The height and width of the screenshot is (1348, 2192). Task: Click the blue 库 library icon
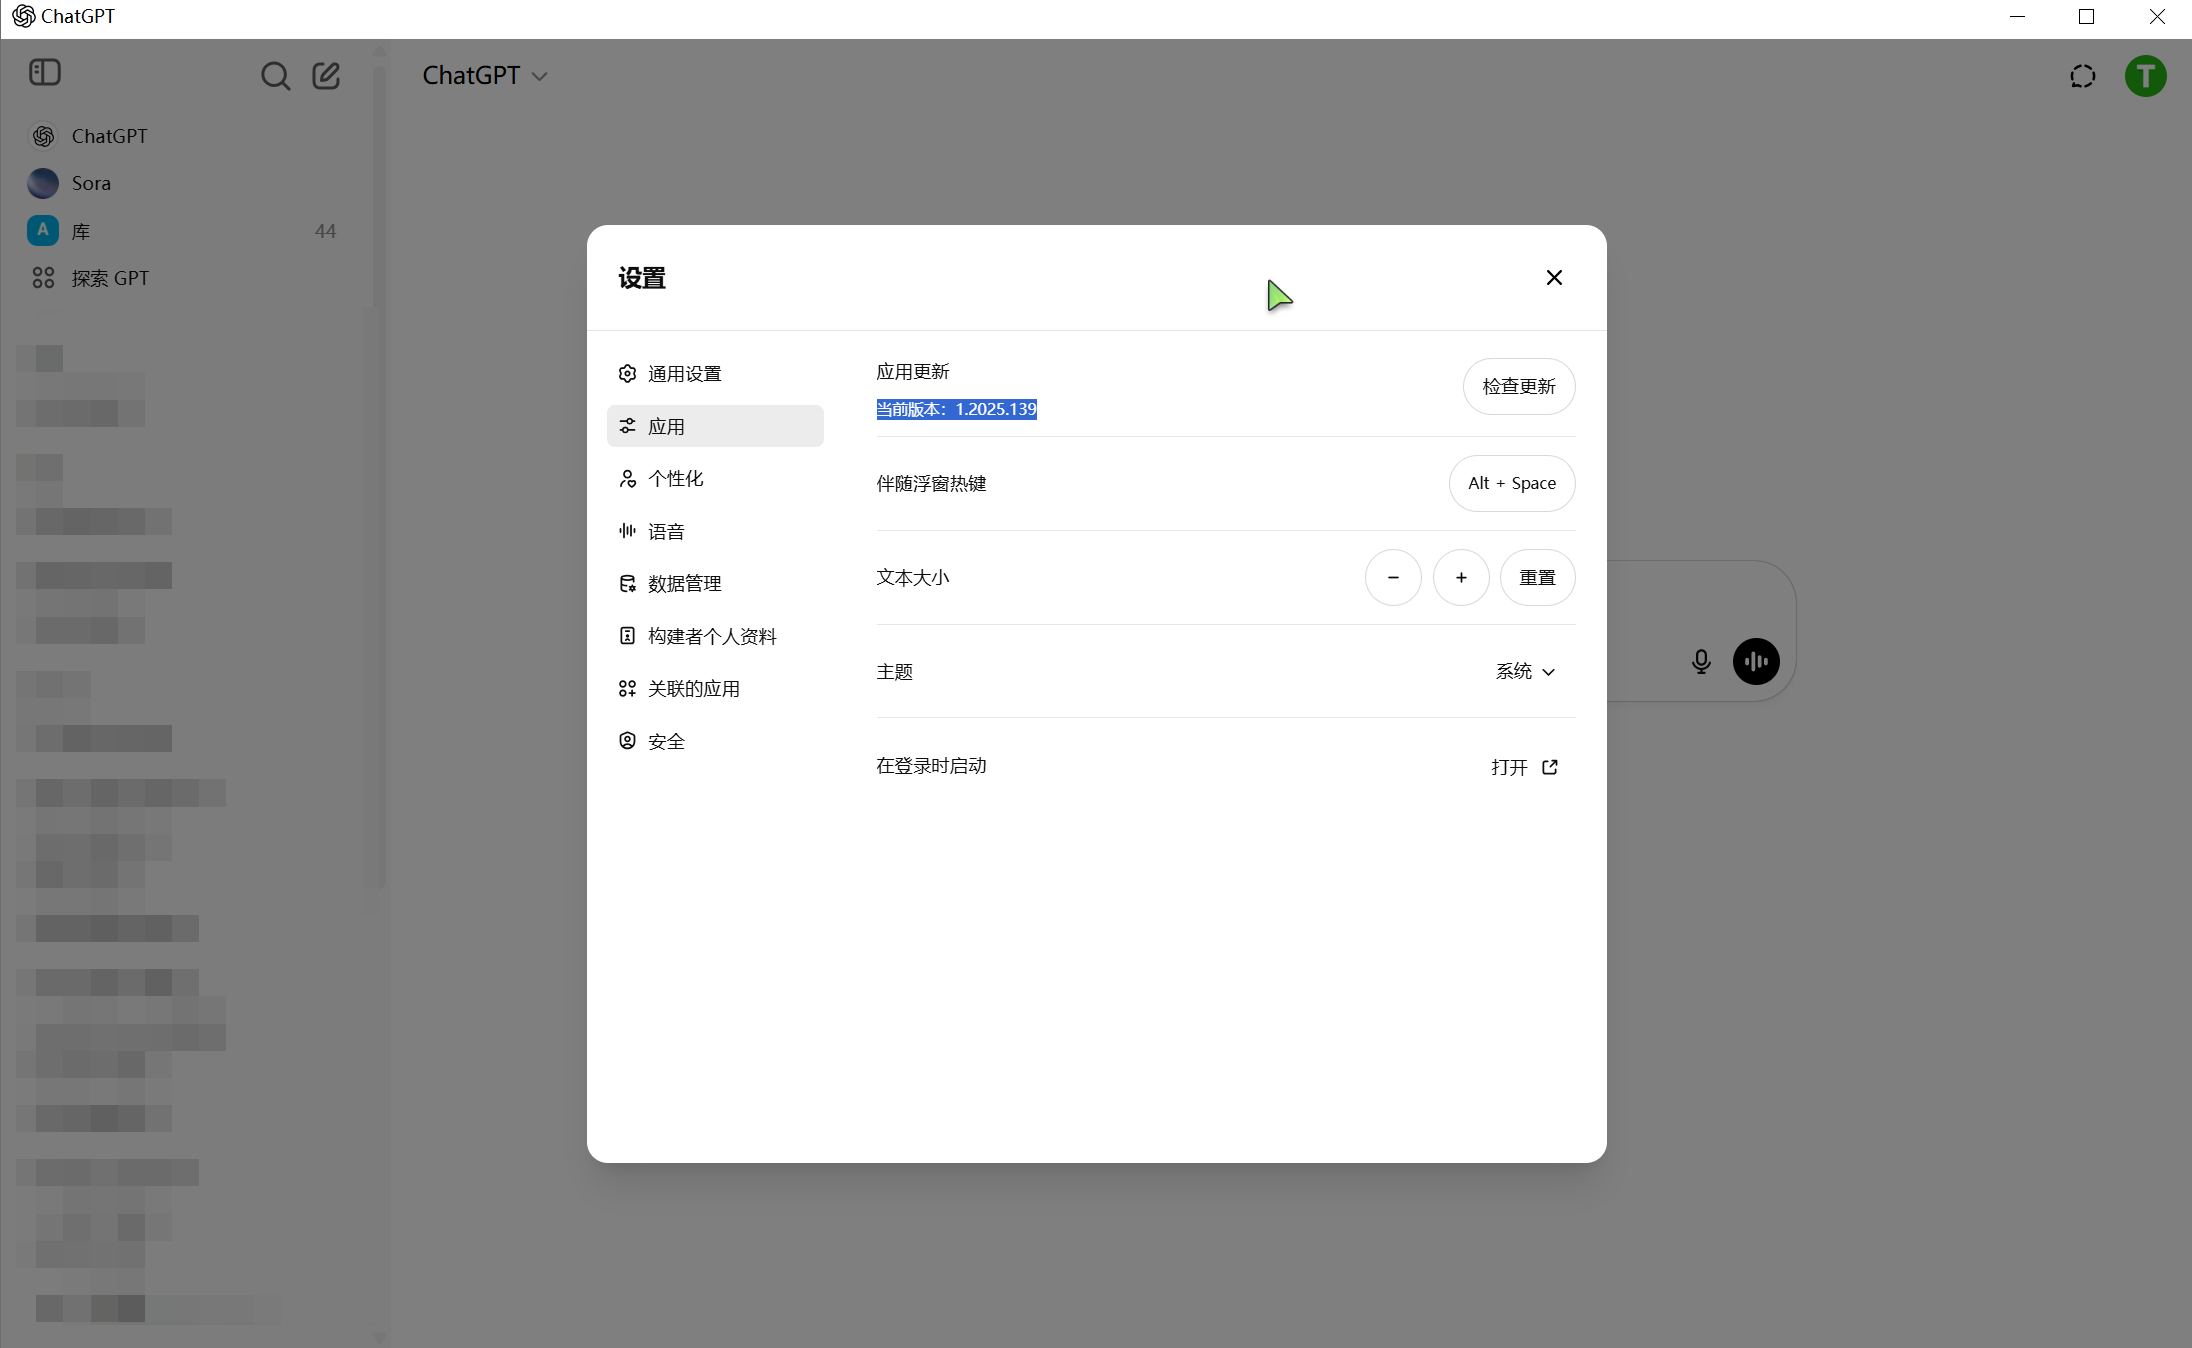tap(43, 230)
